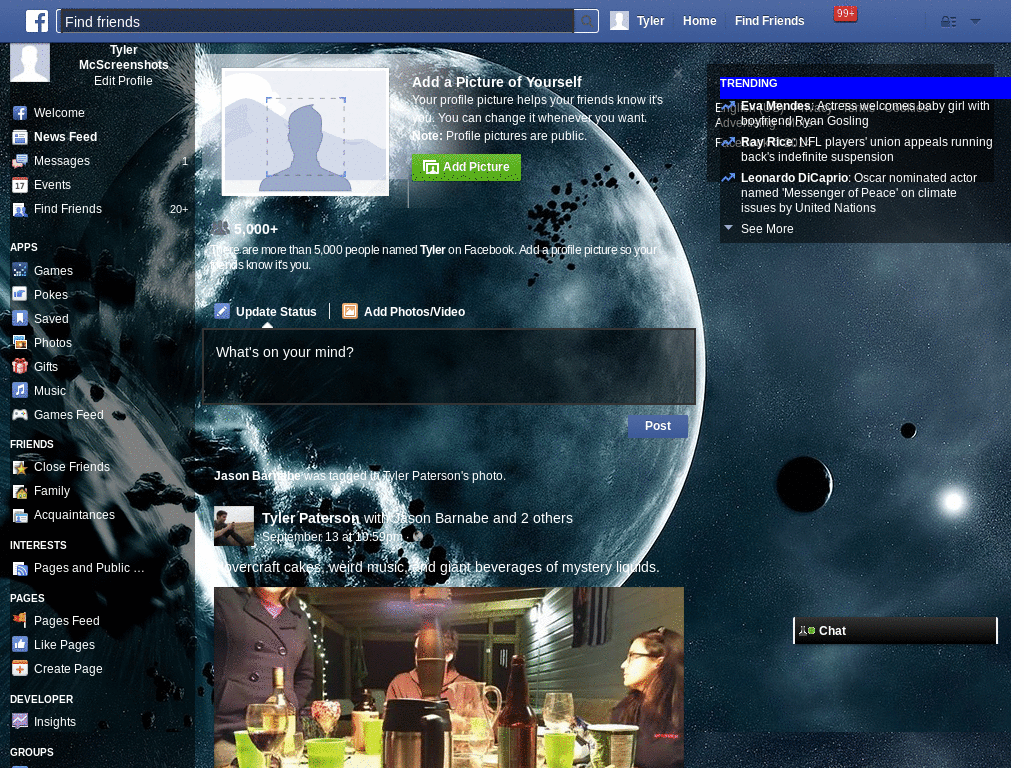The height and width of the screenshot is (768, 1024).
Task: Click the Add Photos/Video picture icon
Action: [350, 312]
